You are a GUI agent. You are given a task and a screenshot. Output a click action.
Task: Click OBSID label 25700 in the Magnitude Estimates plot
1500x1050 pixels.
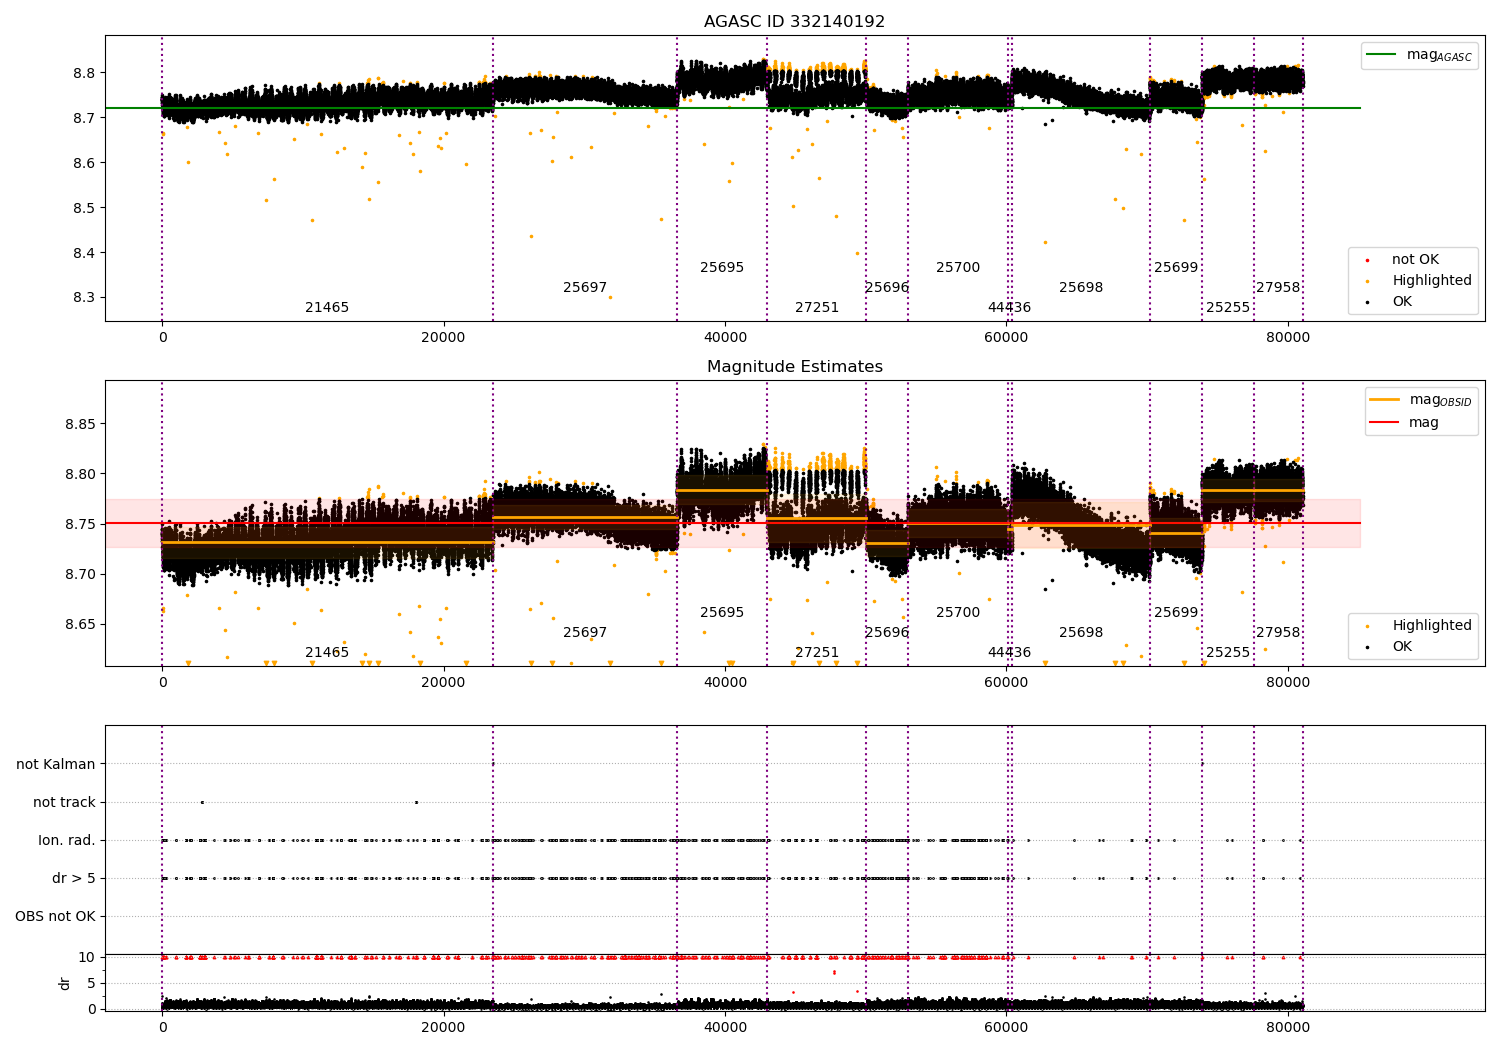[958, 613]
